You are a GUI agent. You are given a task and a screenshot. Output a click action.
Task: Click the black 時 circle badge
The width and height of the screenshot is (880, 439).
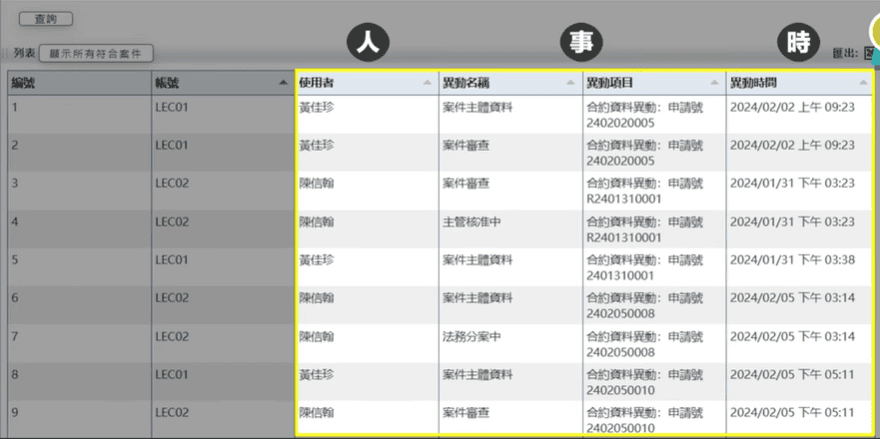798,42
